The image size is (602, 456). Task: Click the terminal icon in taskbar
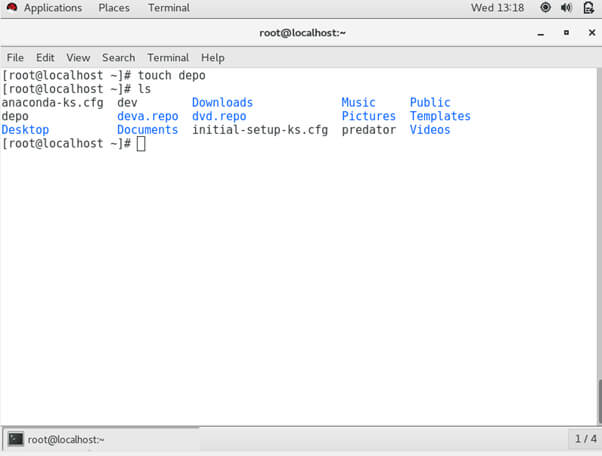click(x=16, y=439)
